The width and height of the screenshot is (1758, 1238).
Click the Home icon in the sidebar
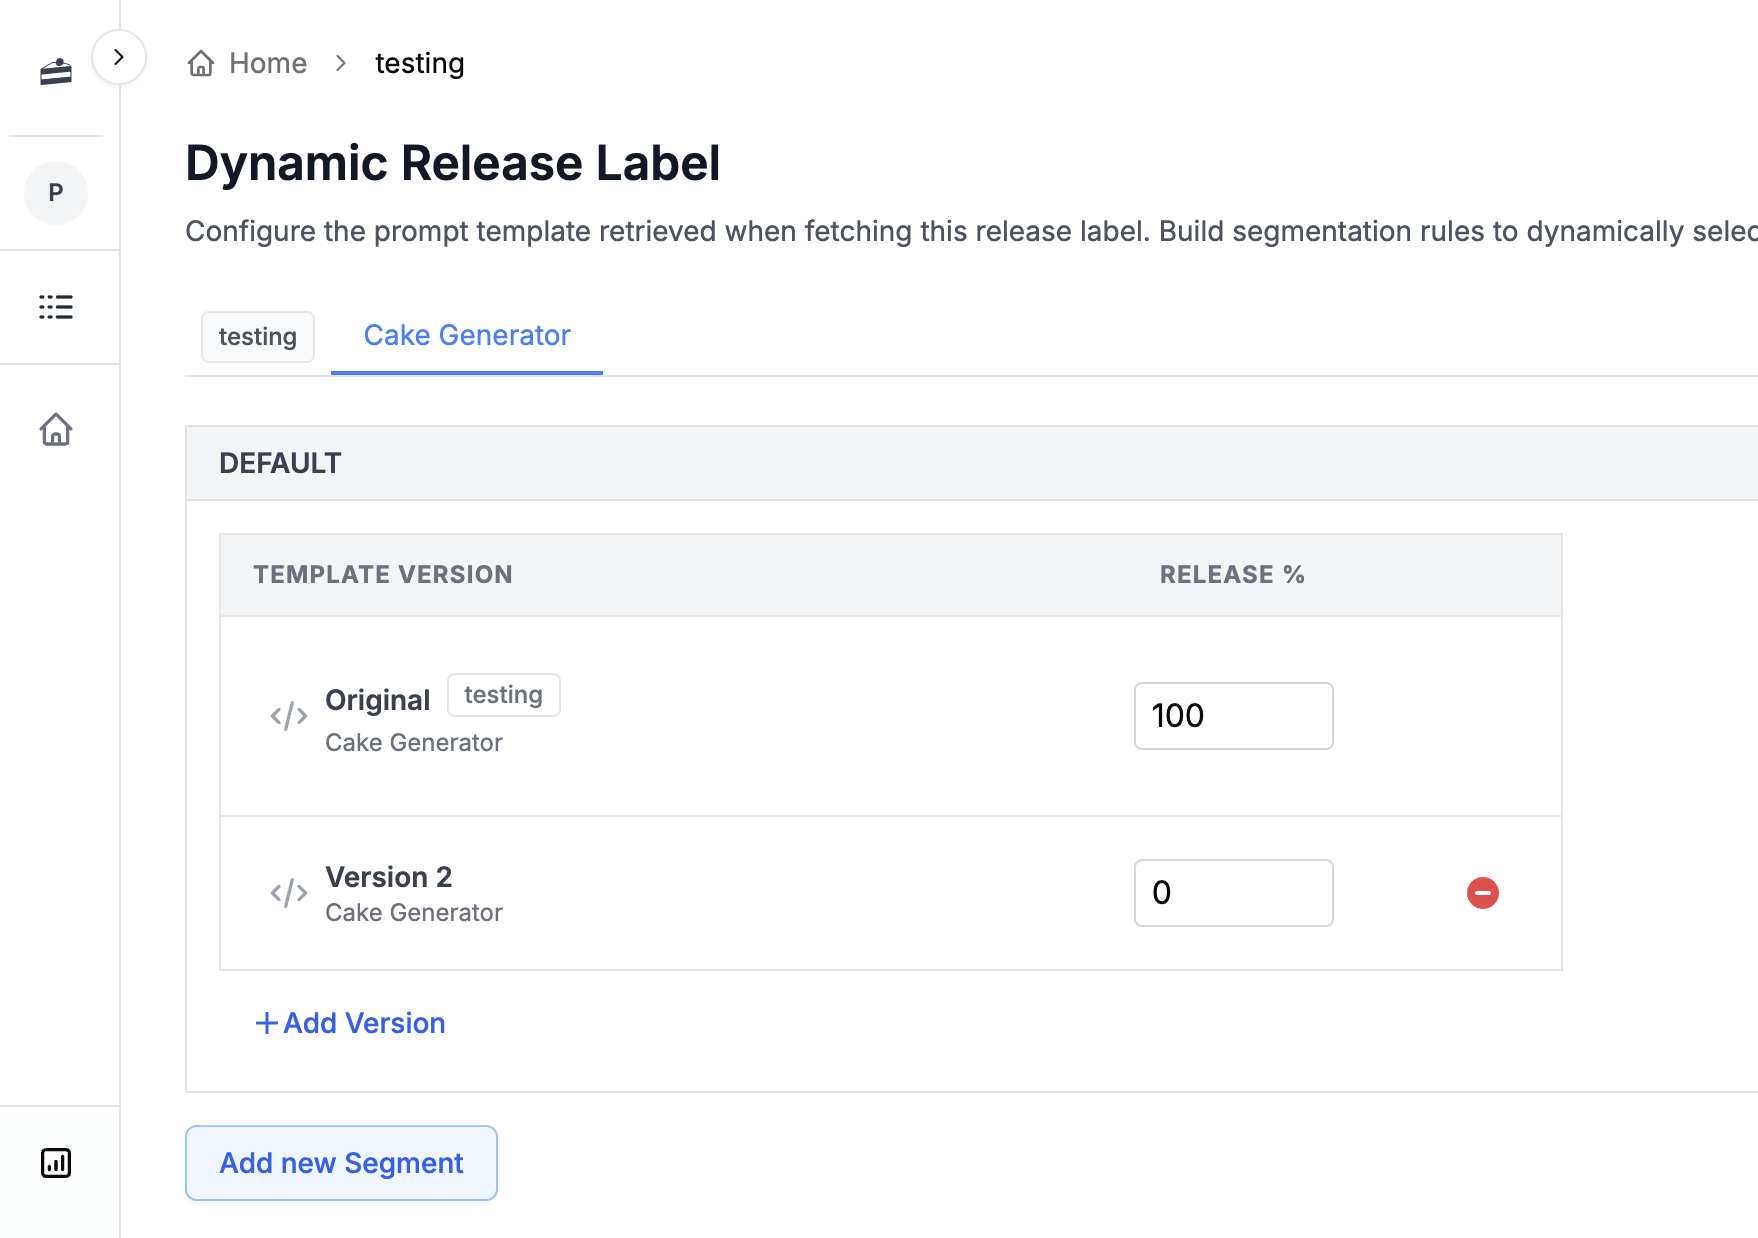pyautogui.click(x=55, y=429)
